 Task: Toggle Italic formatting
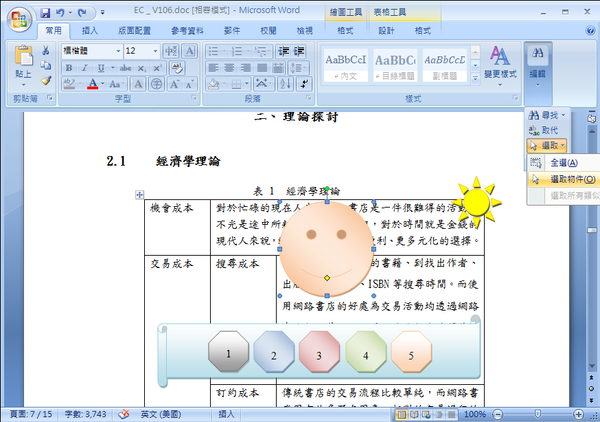[85, 68]
